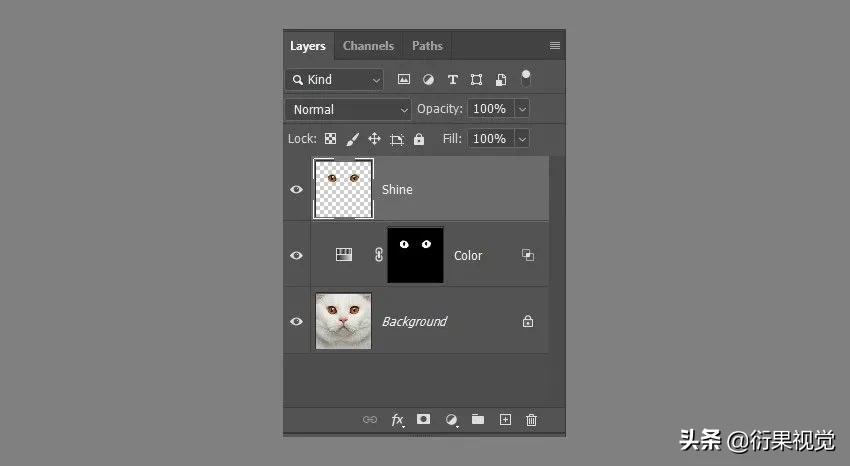
Task: Open the Layers panel menu
Action: click(555, 46)
